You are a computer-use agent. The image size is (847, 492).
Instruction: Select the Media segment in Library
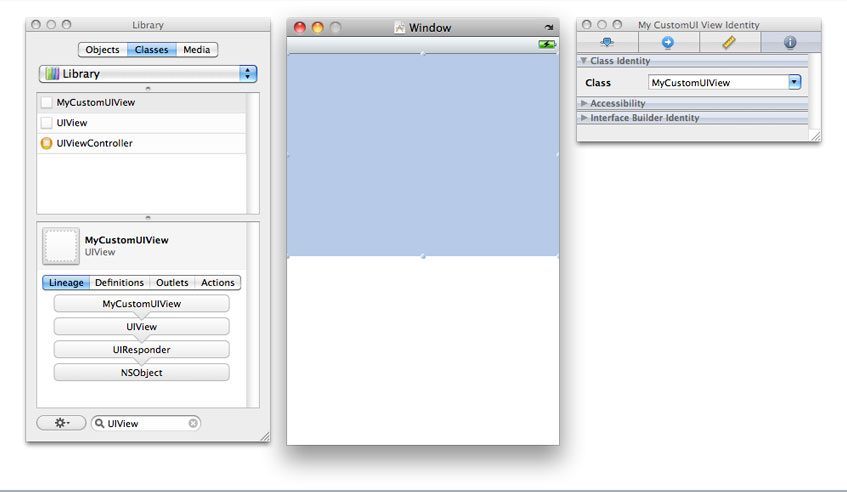tap(199, 50)
